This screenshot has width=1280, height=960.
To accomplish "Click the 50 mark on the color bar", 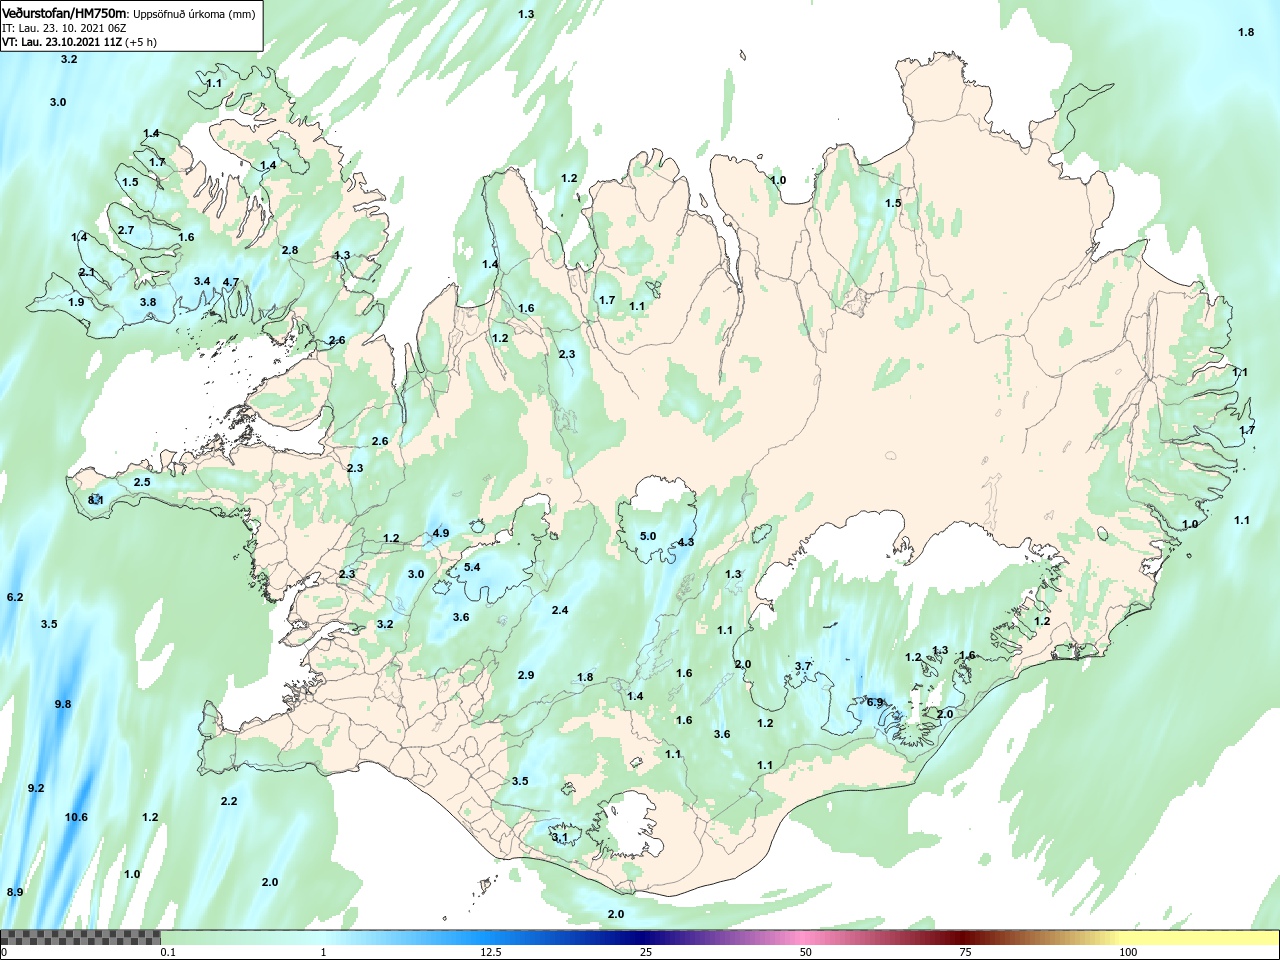I will coord(806,952).
